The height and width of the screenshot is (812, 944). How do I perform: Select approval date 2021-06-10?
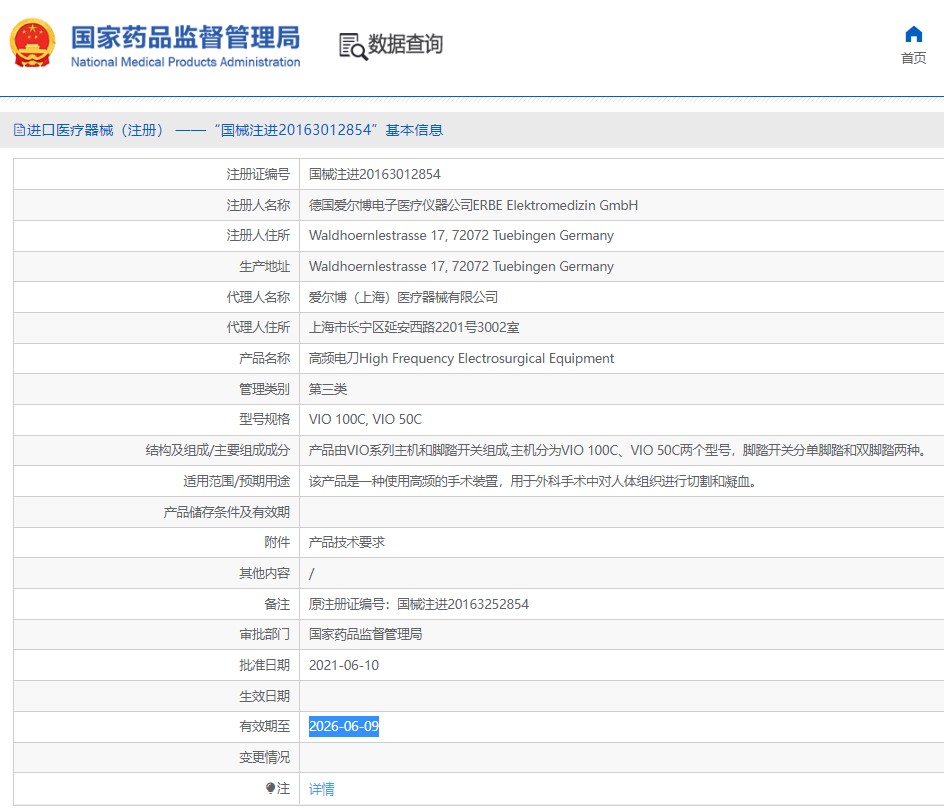(344, 665)
